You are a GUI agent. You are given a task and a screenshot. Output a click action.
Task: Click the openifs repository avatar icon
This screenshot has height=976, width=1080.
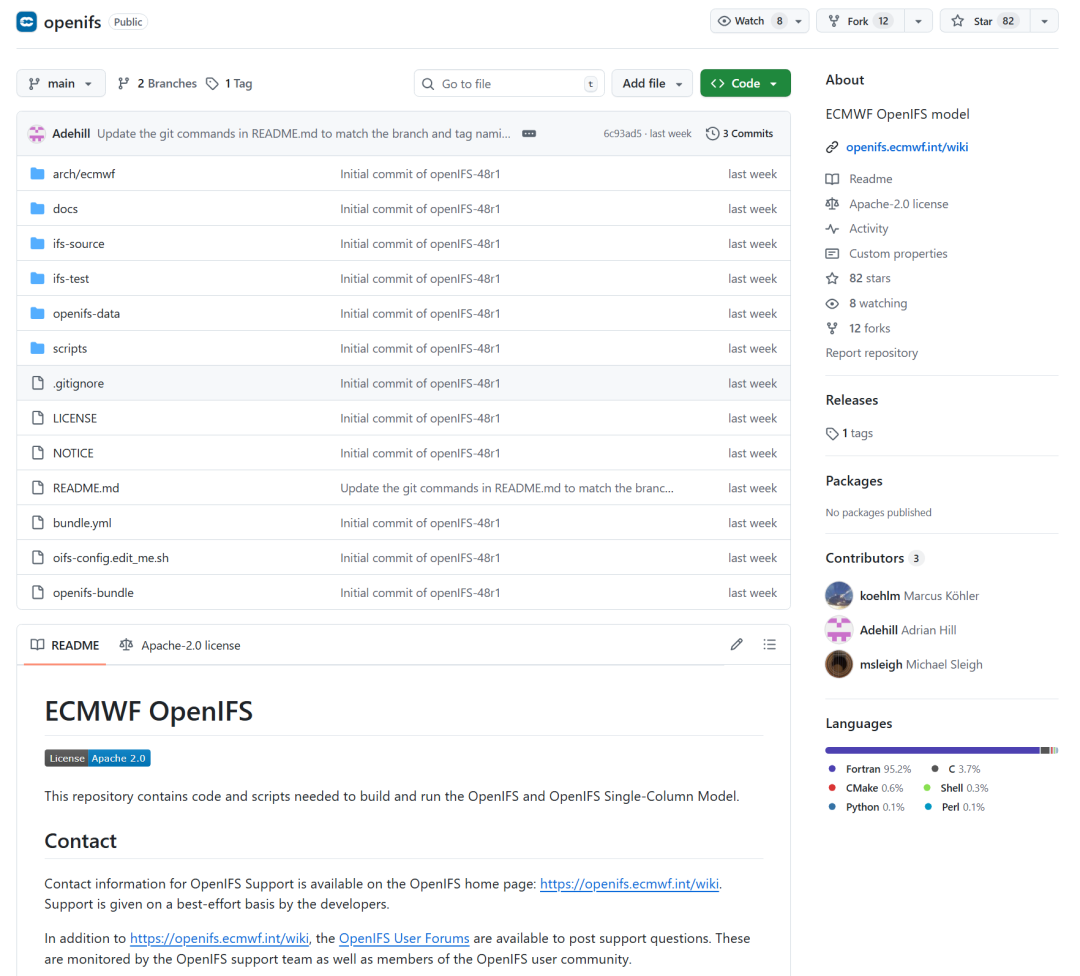[26, 21]
